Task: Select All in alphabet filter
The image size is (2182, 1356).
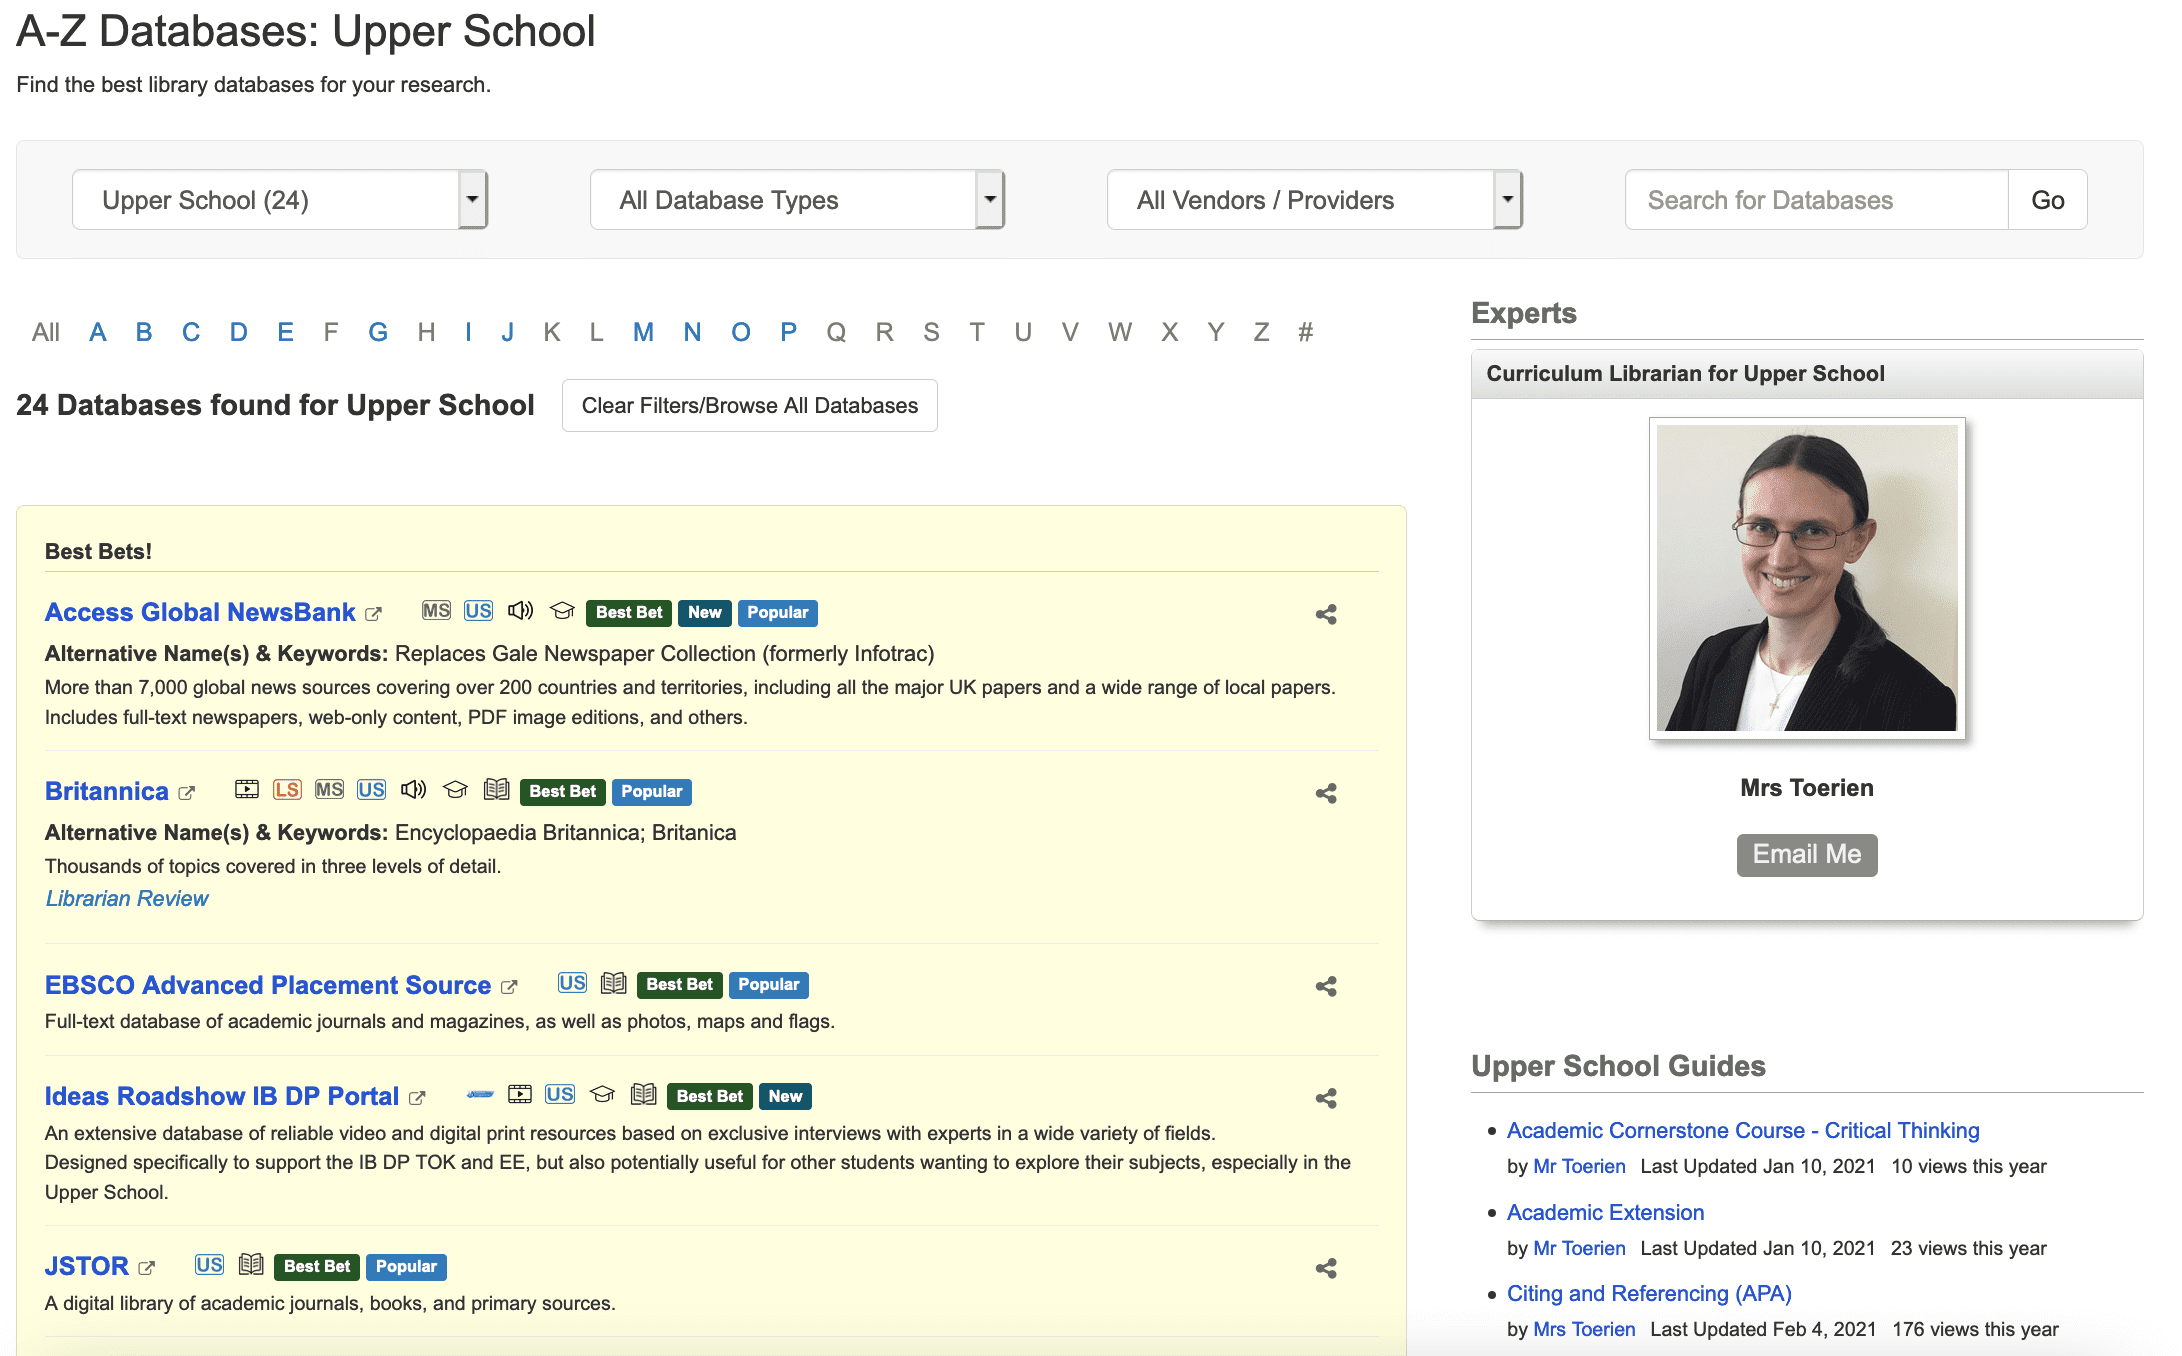Action: [46, 332]
